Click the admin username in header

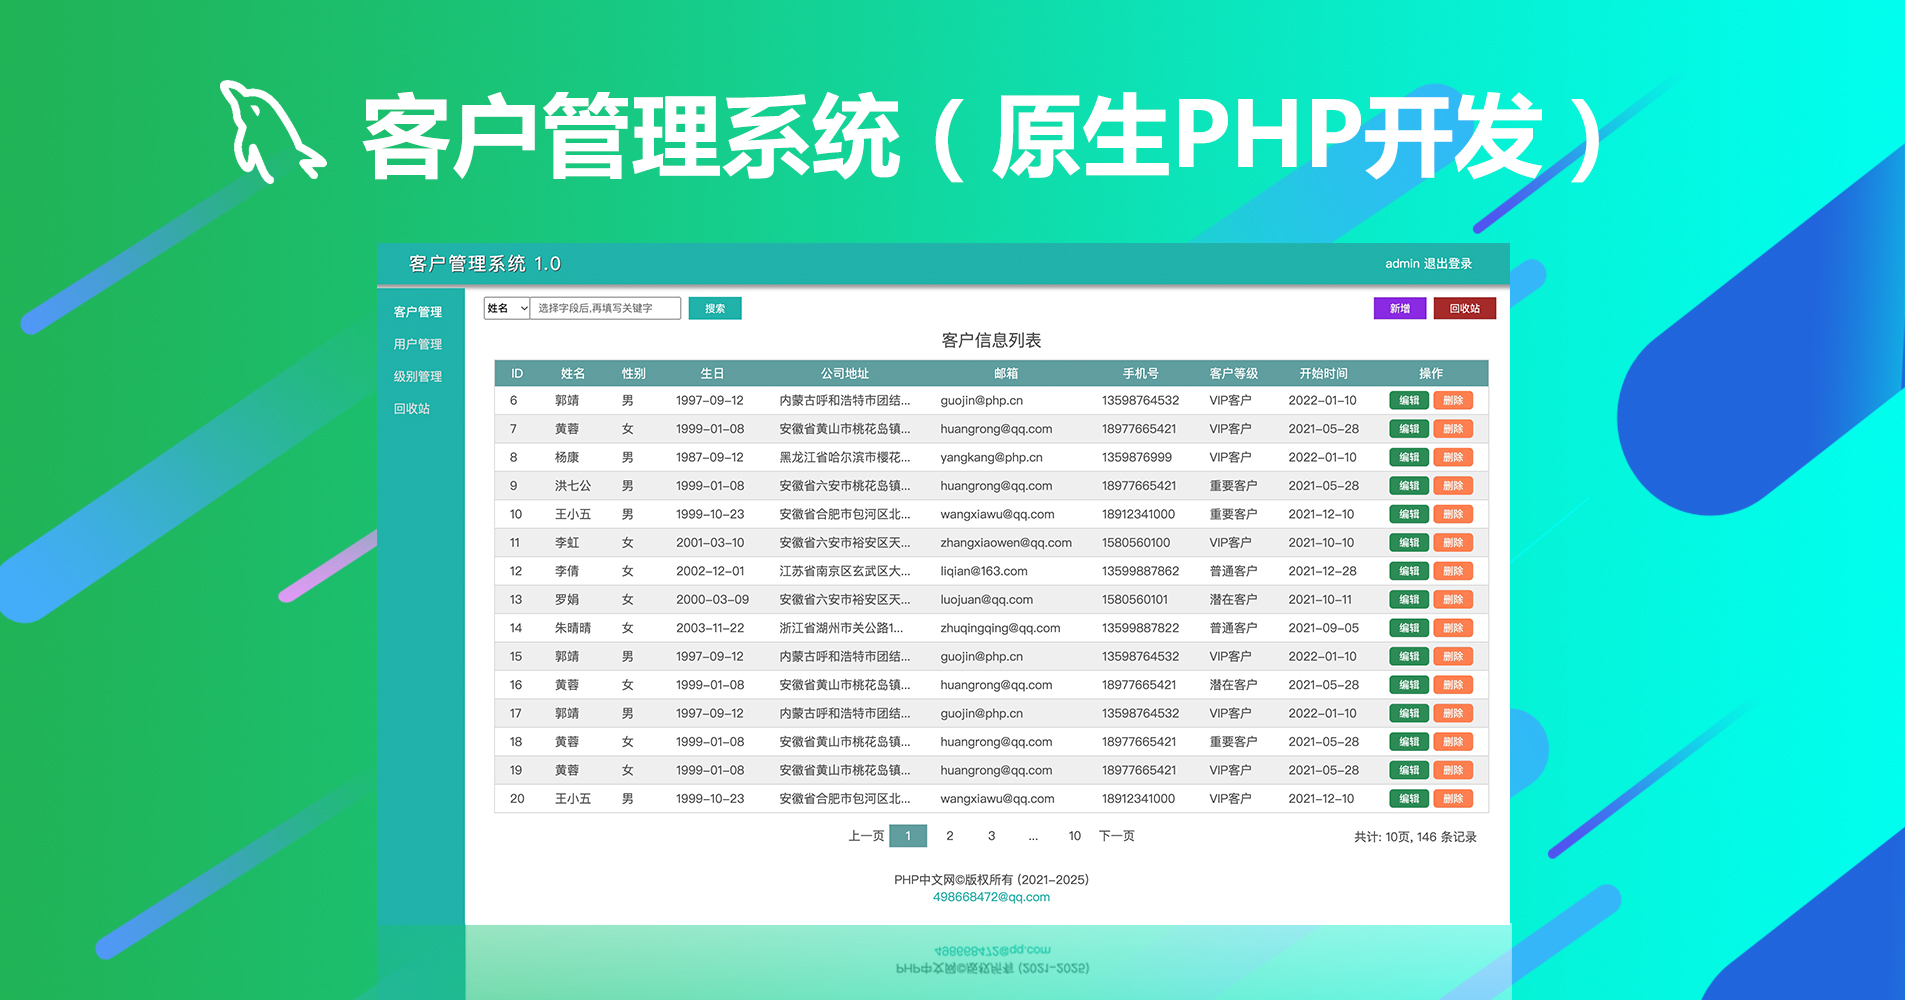(1402, 264)
